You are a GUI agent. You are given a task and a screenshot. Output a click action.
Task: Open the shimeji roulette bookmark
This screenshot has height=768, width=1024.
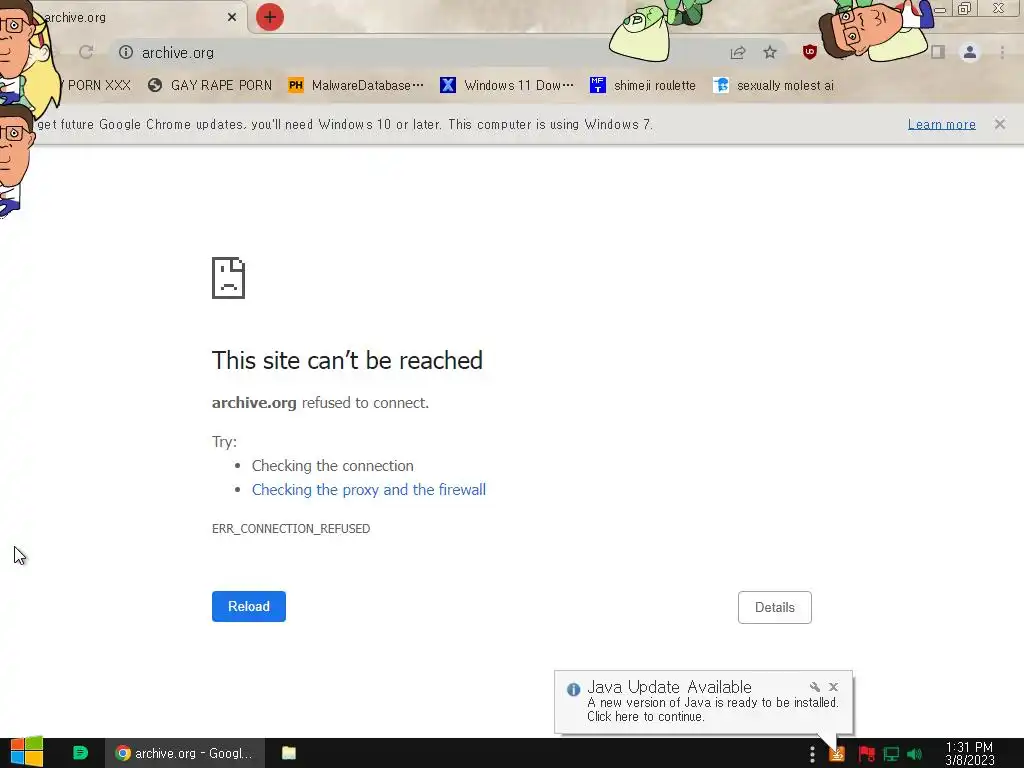643,86
